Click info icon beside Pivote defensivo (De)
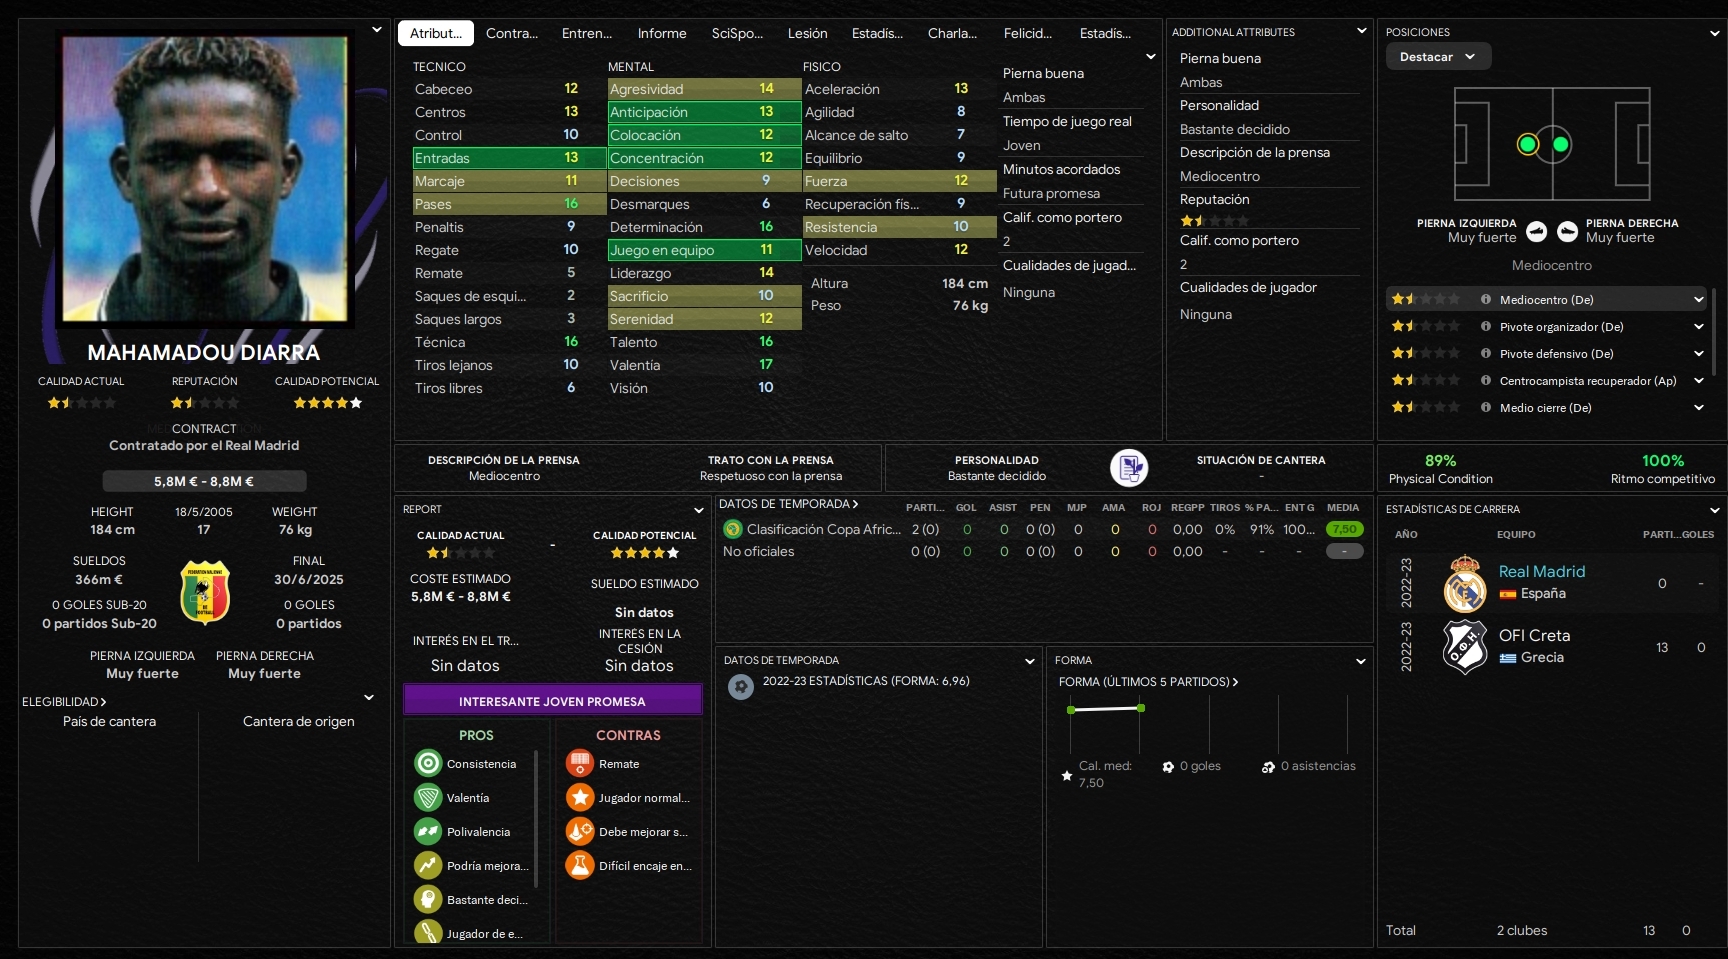This screenshot has width=1728, height=959. (1486, 353)
